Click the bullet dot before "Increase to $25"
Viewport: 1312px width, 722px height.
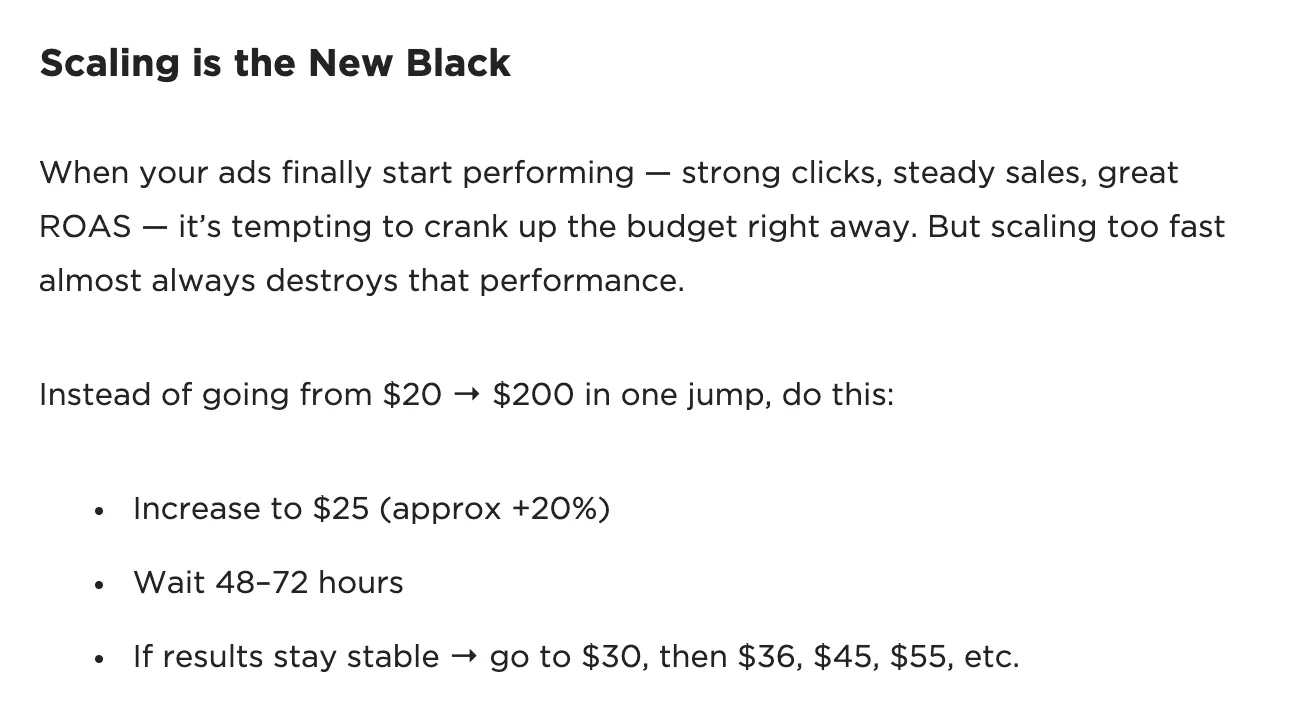[98, 512]
